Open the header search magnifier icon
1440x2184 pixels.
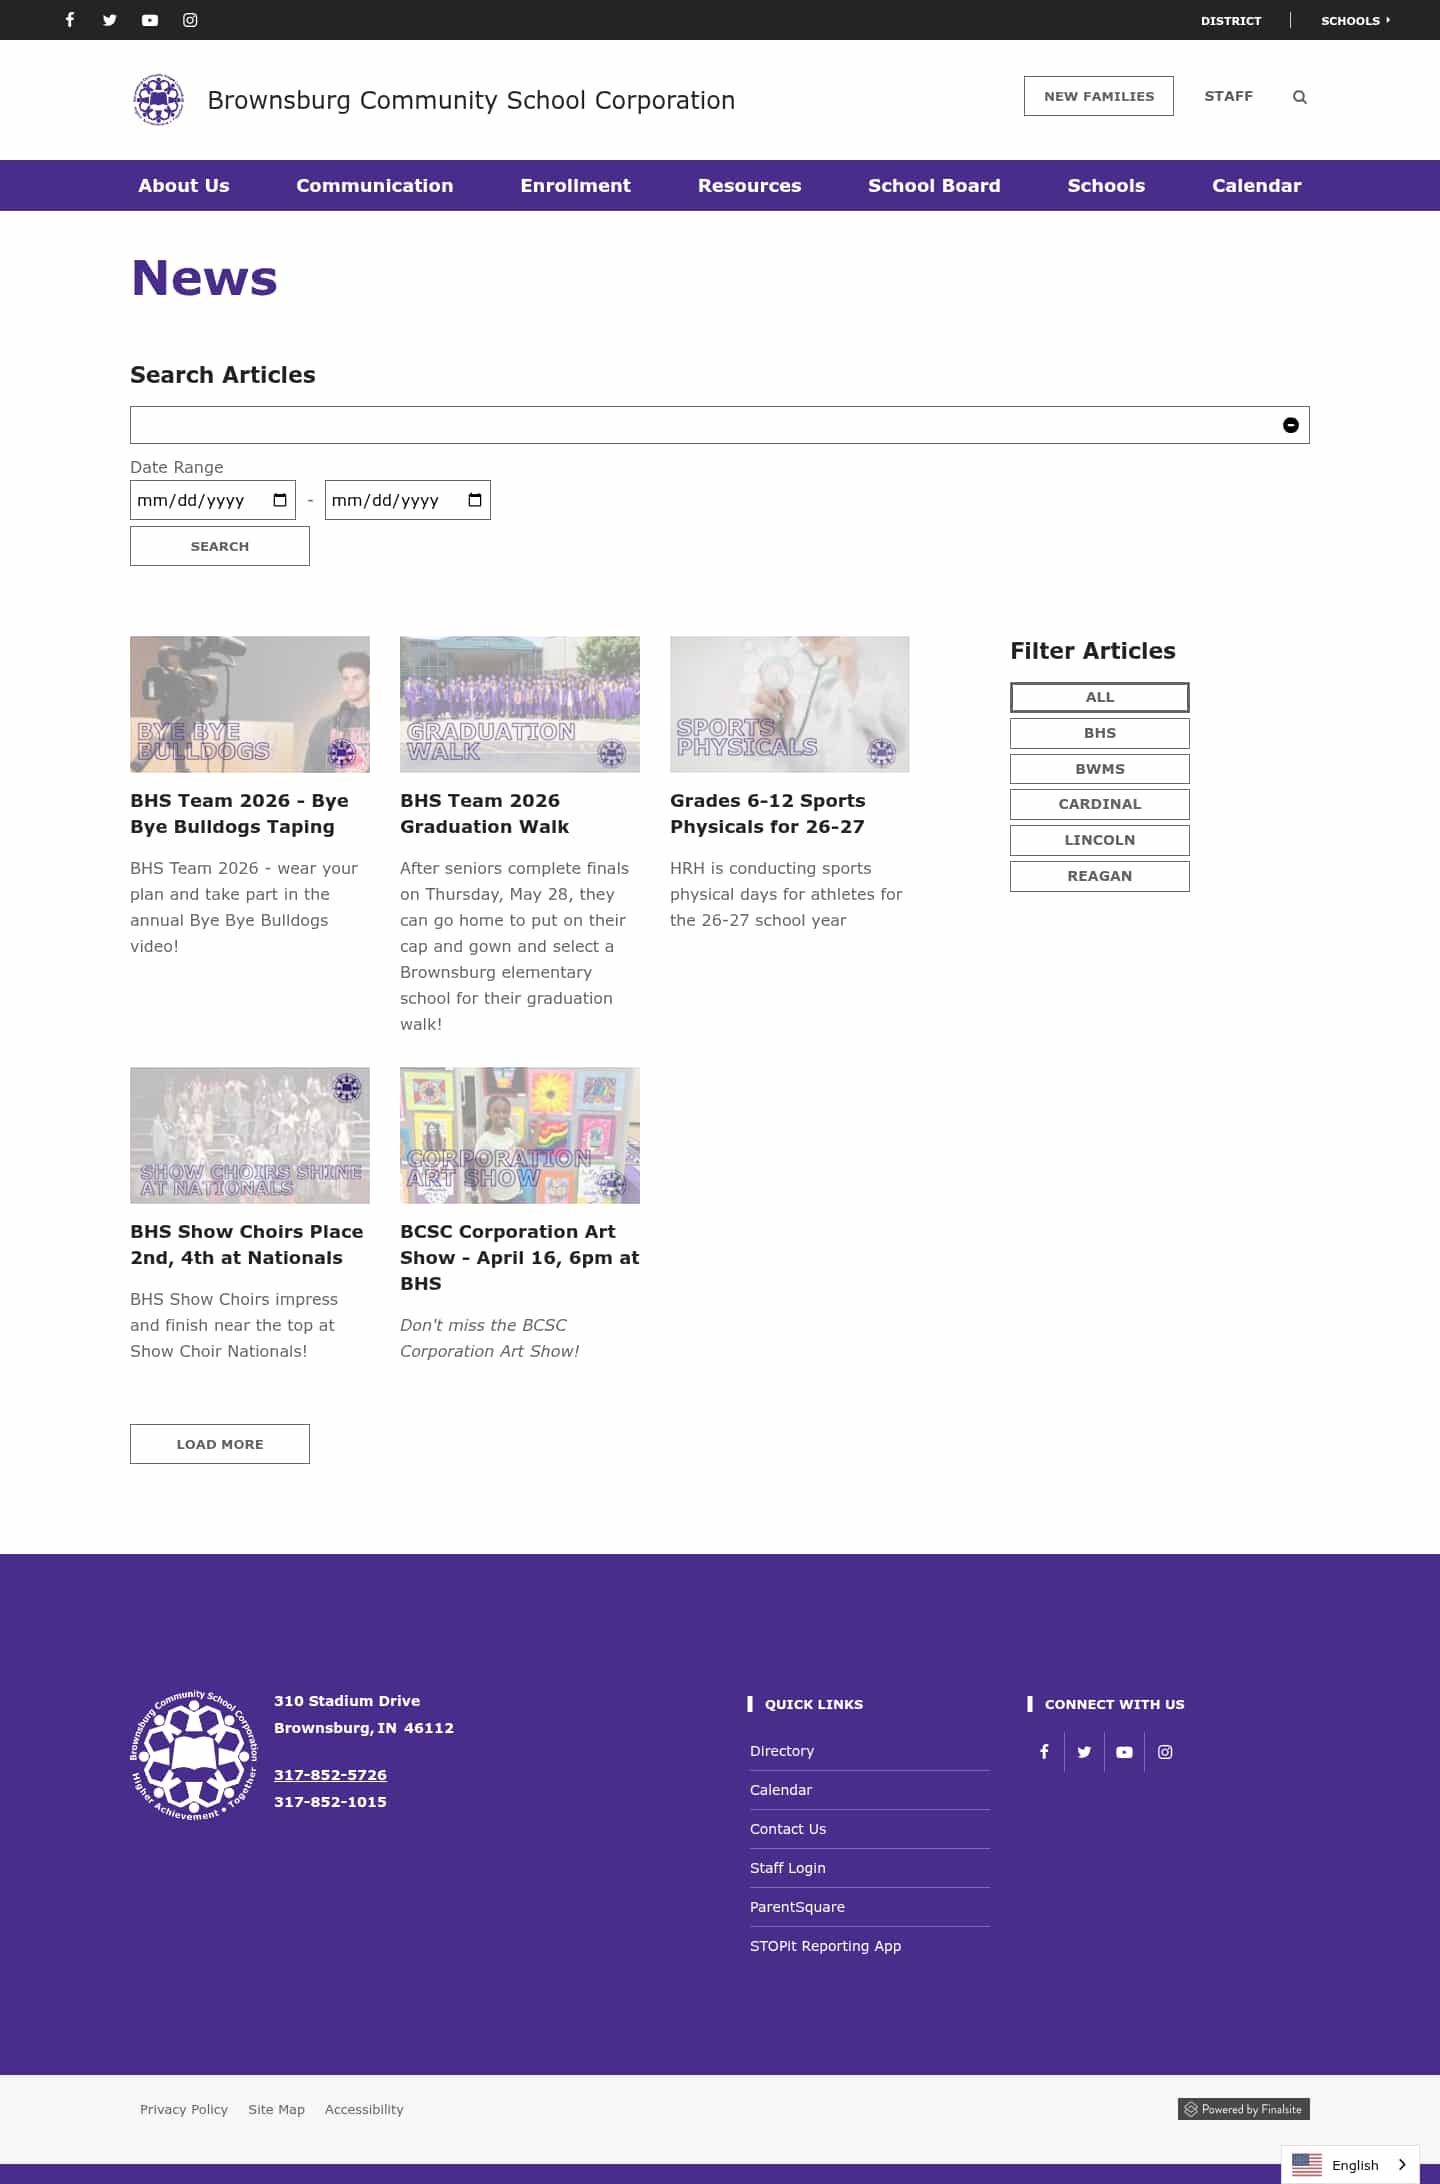pos(1299,97)
